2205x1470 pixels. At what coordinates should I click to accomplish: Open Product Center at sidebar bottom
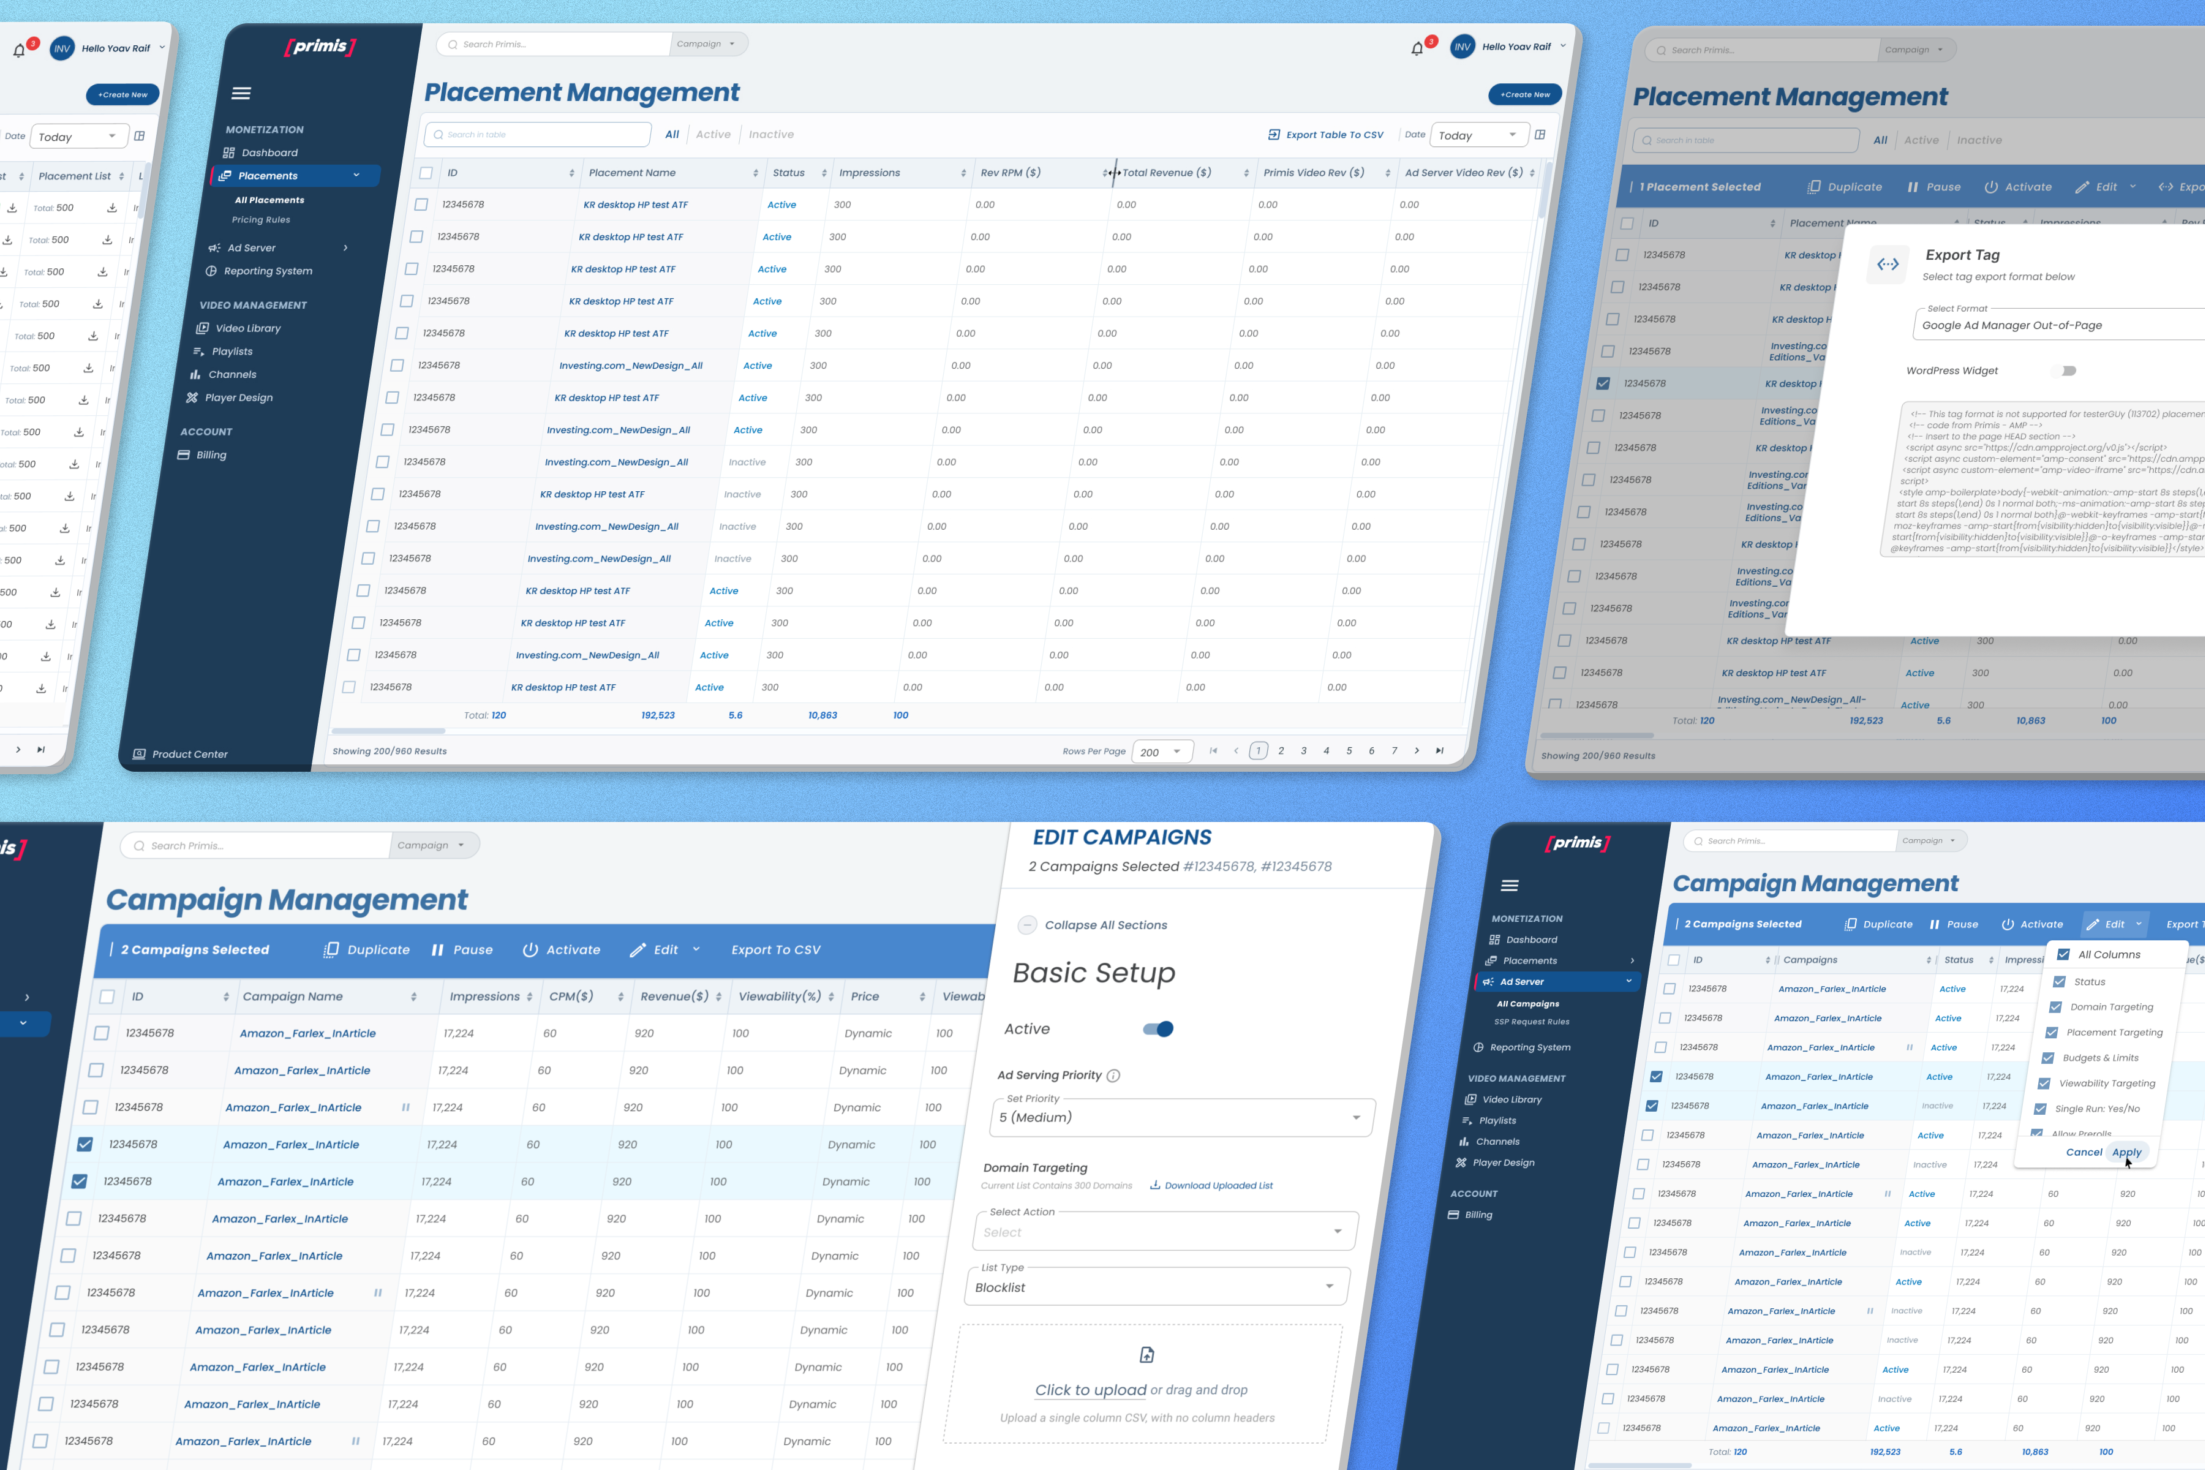[189, 754]
